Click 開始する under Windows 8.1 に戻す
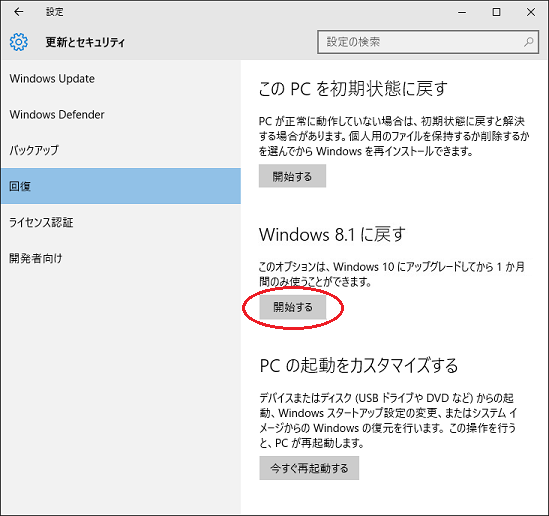The width and height of the screenshot is (549, 516). pyautogui.click(x=293, y=307)
